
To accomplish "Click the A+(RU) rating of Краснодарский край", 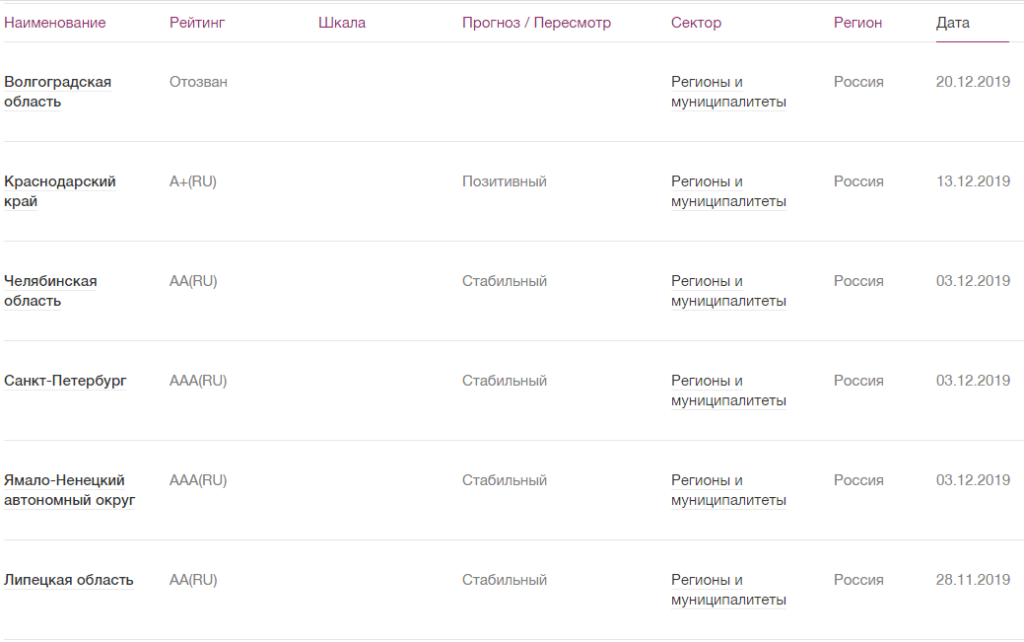I will pyautogui.click(x=193, y=182).
